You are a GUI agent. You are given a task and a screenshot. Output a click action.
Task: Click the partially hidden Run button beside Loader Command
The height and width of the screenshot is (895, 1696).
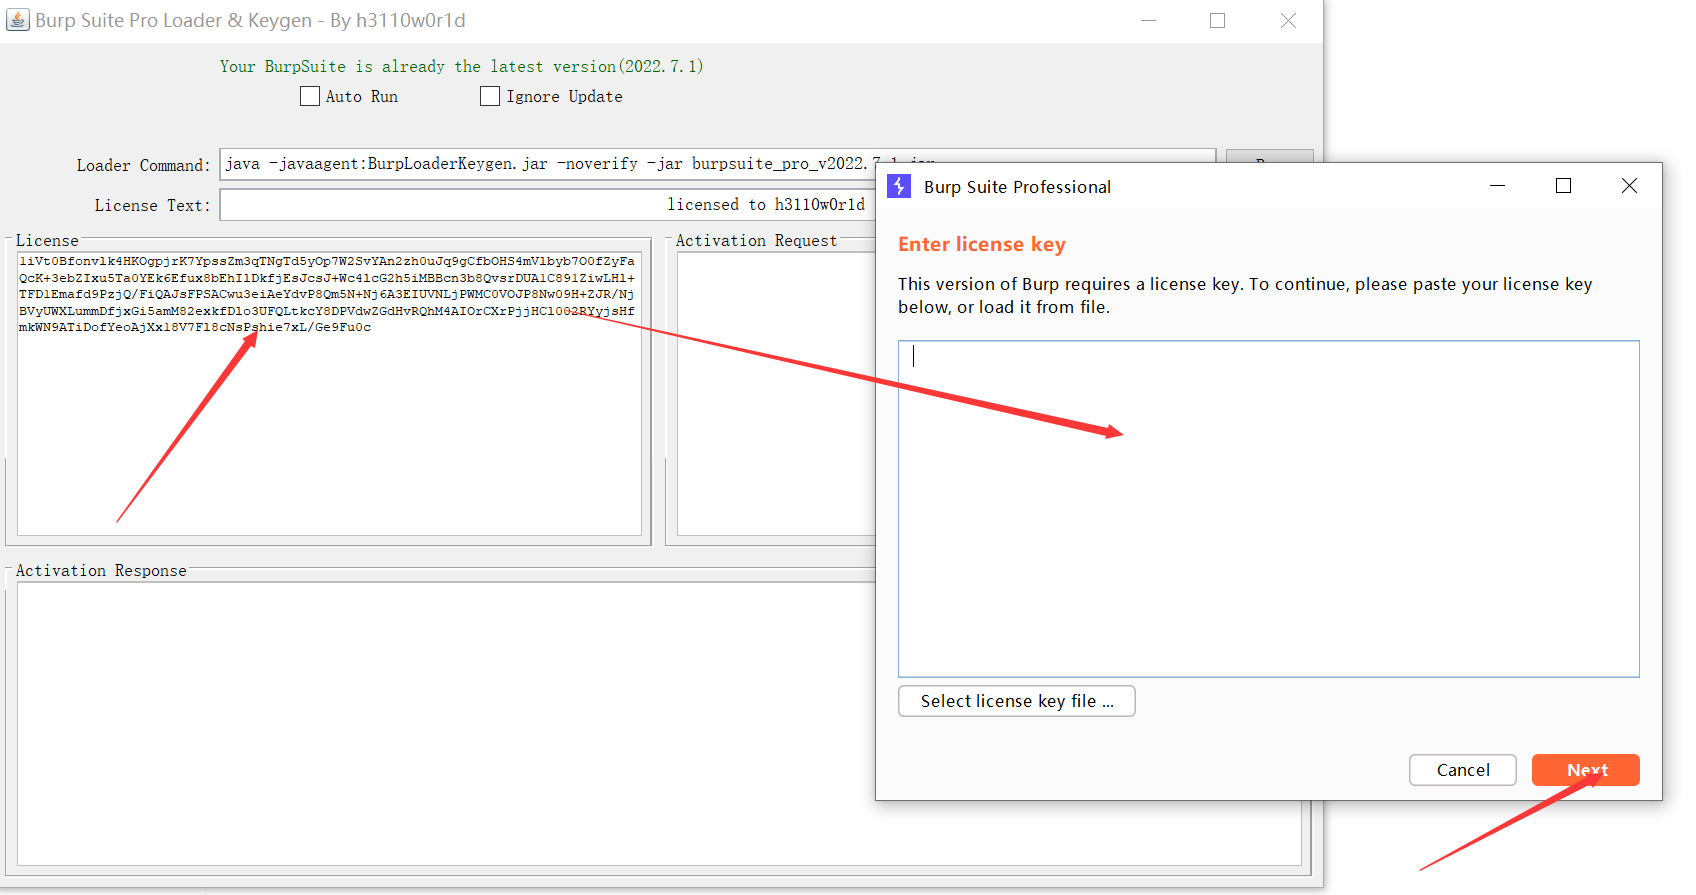[1269, 156]
